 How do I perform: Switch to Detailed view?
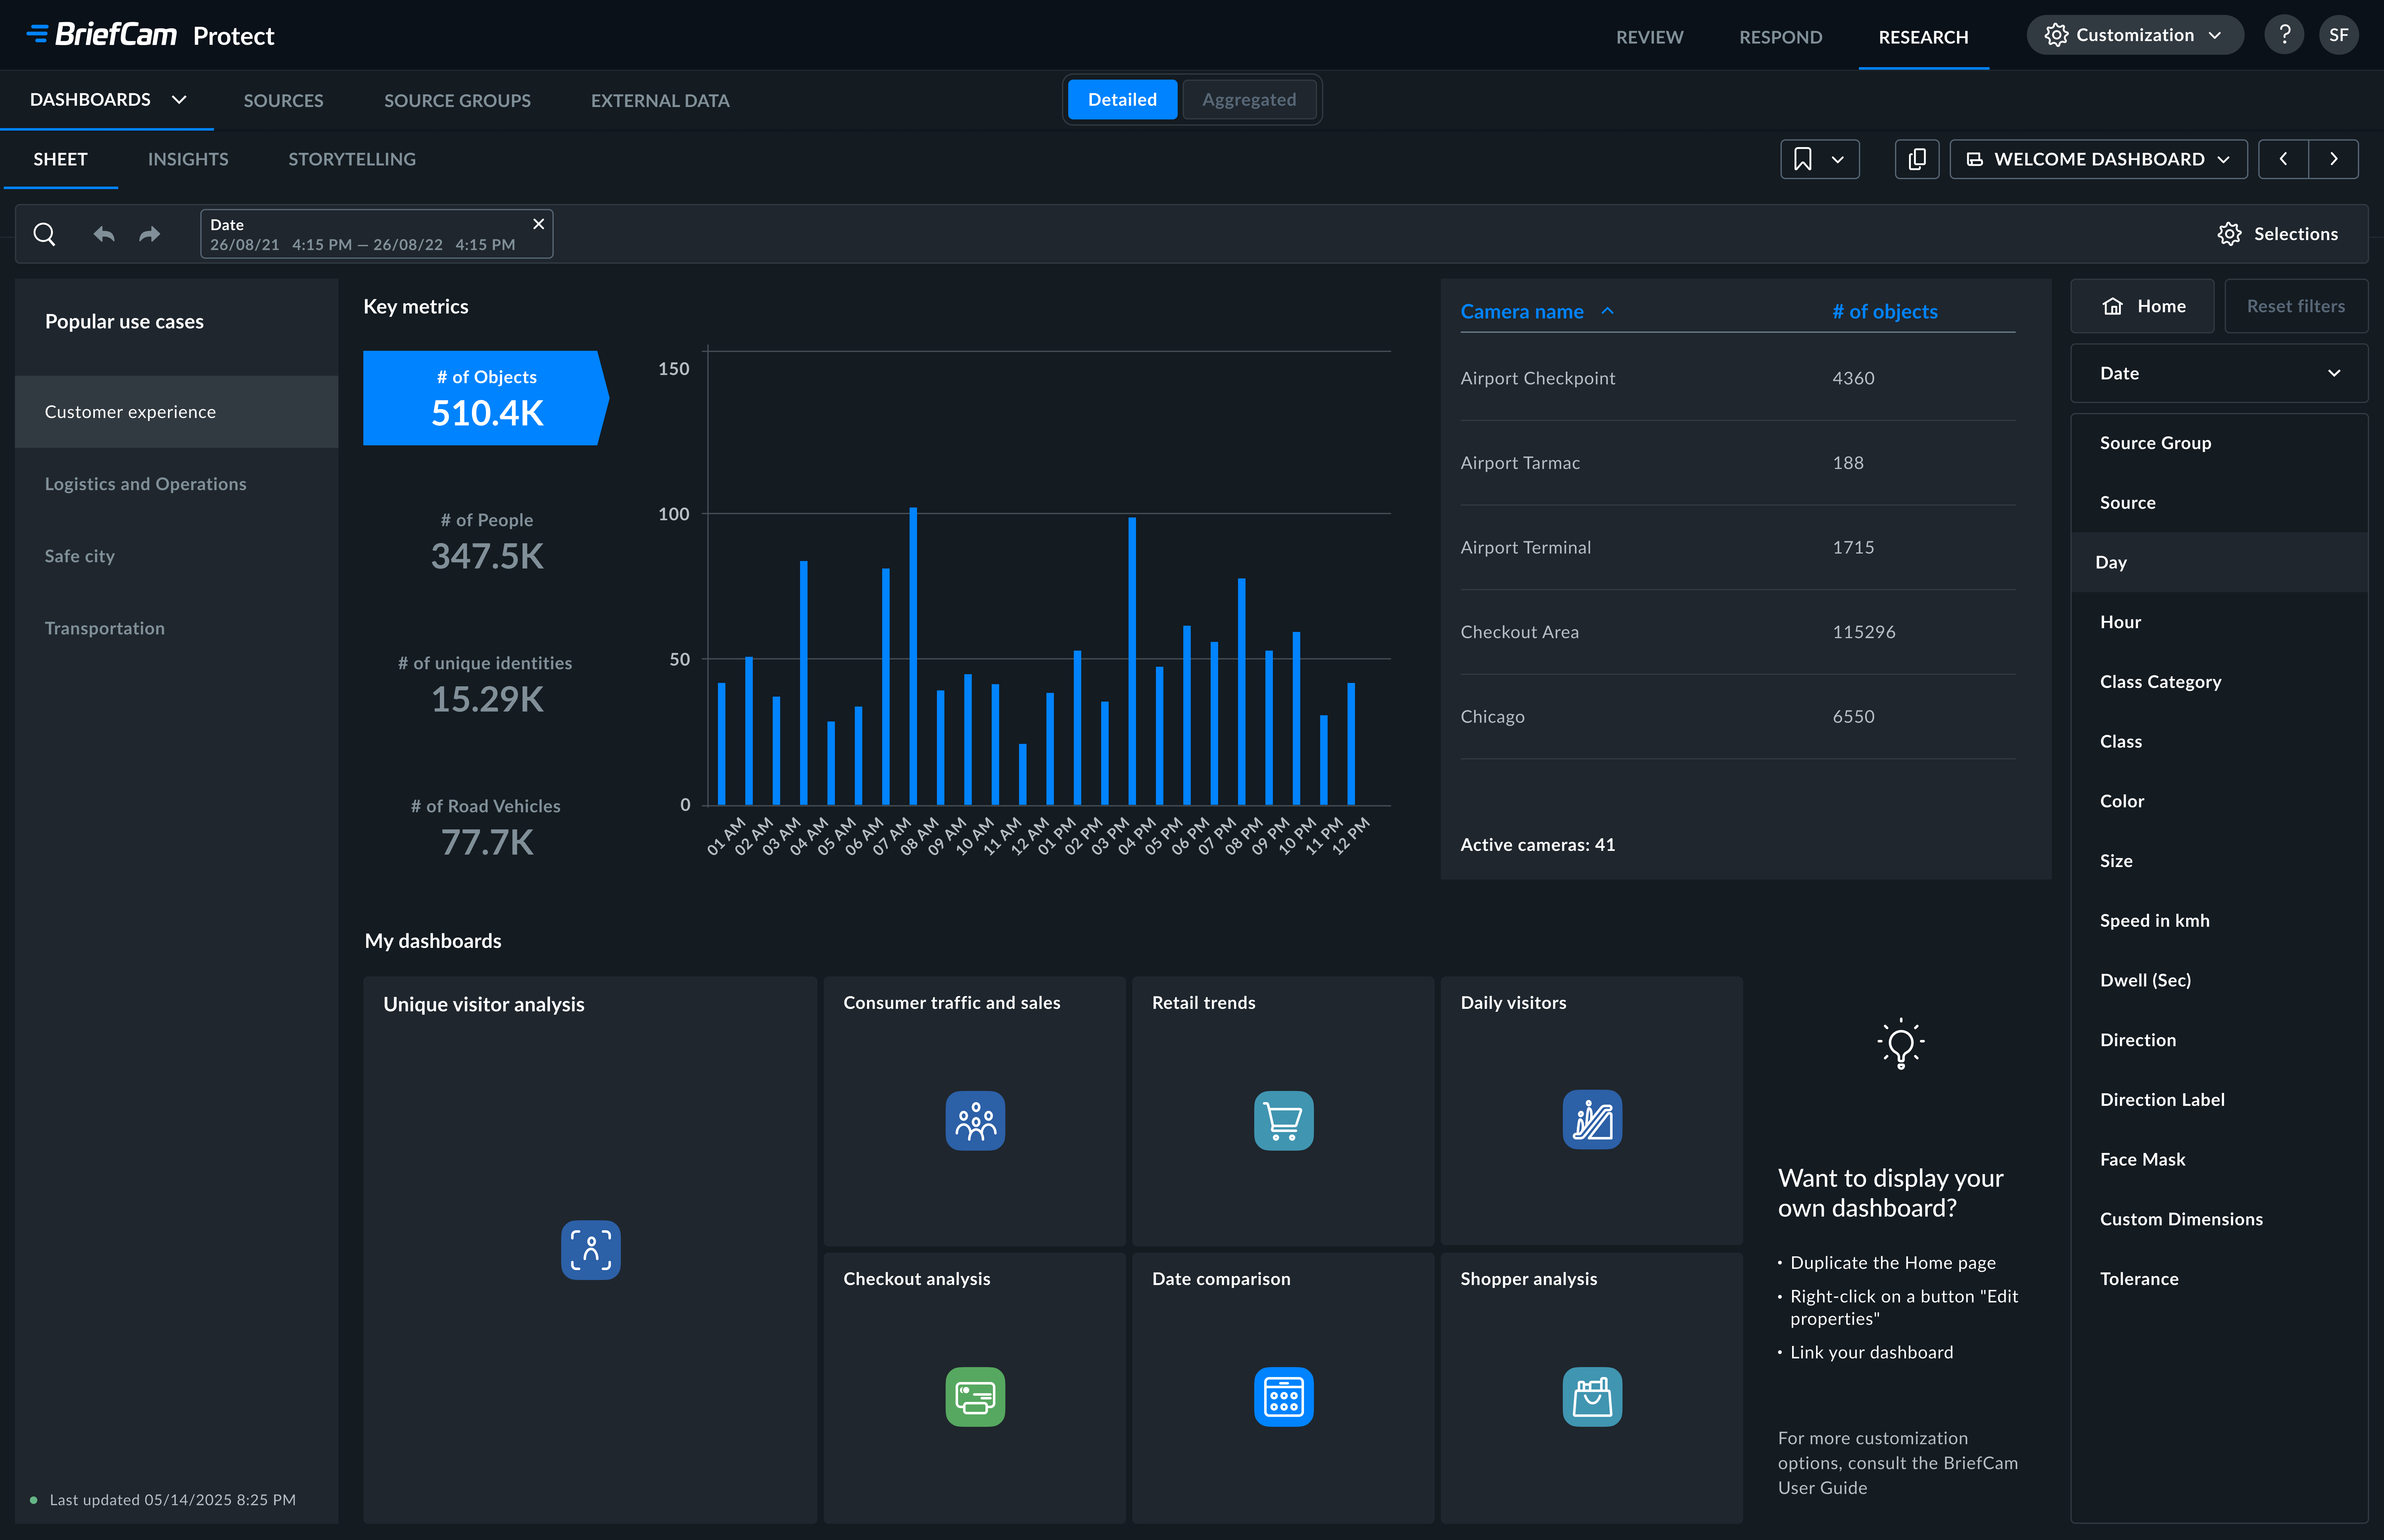[1122, 100]
